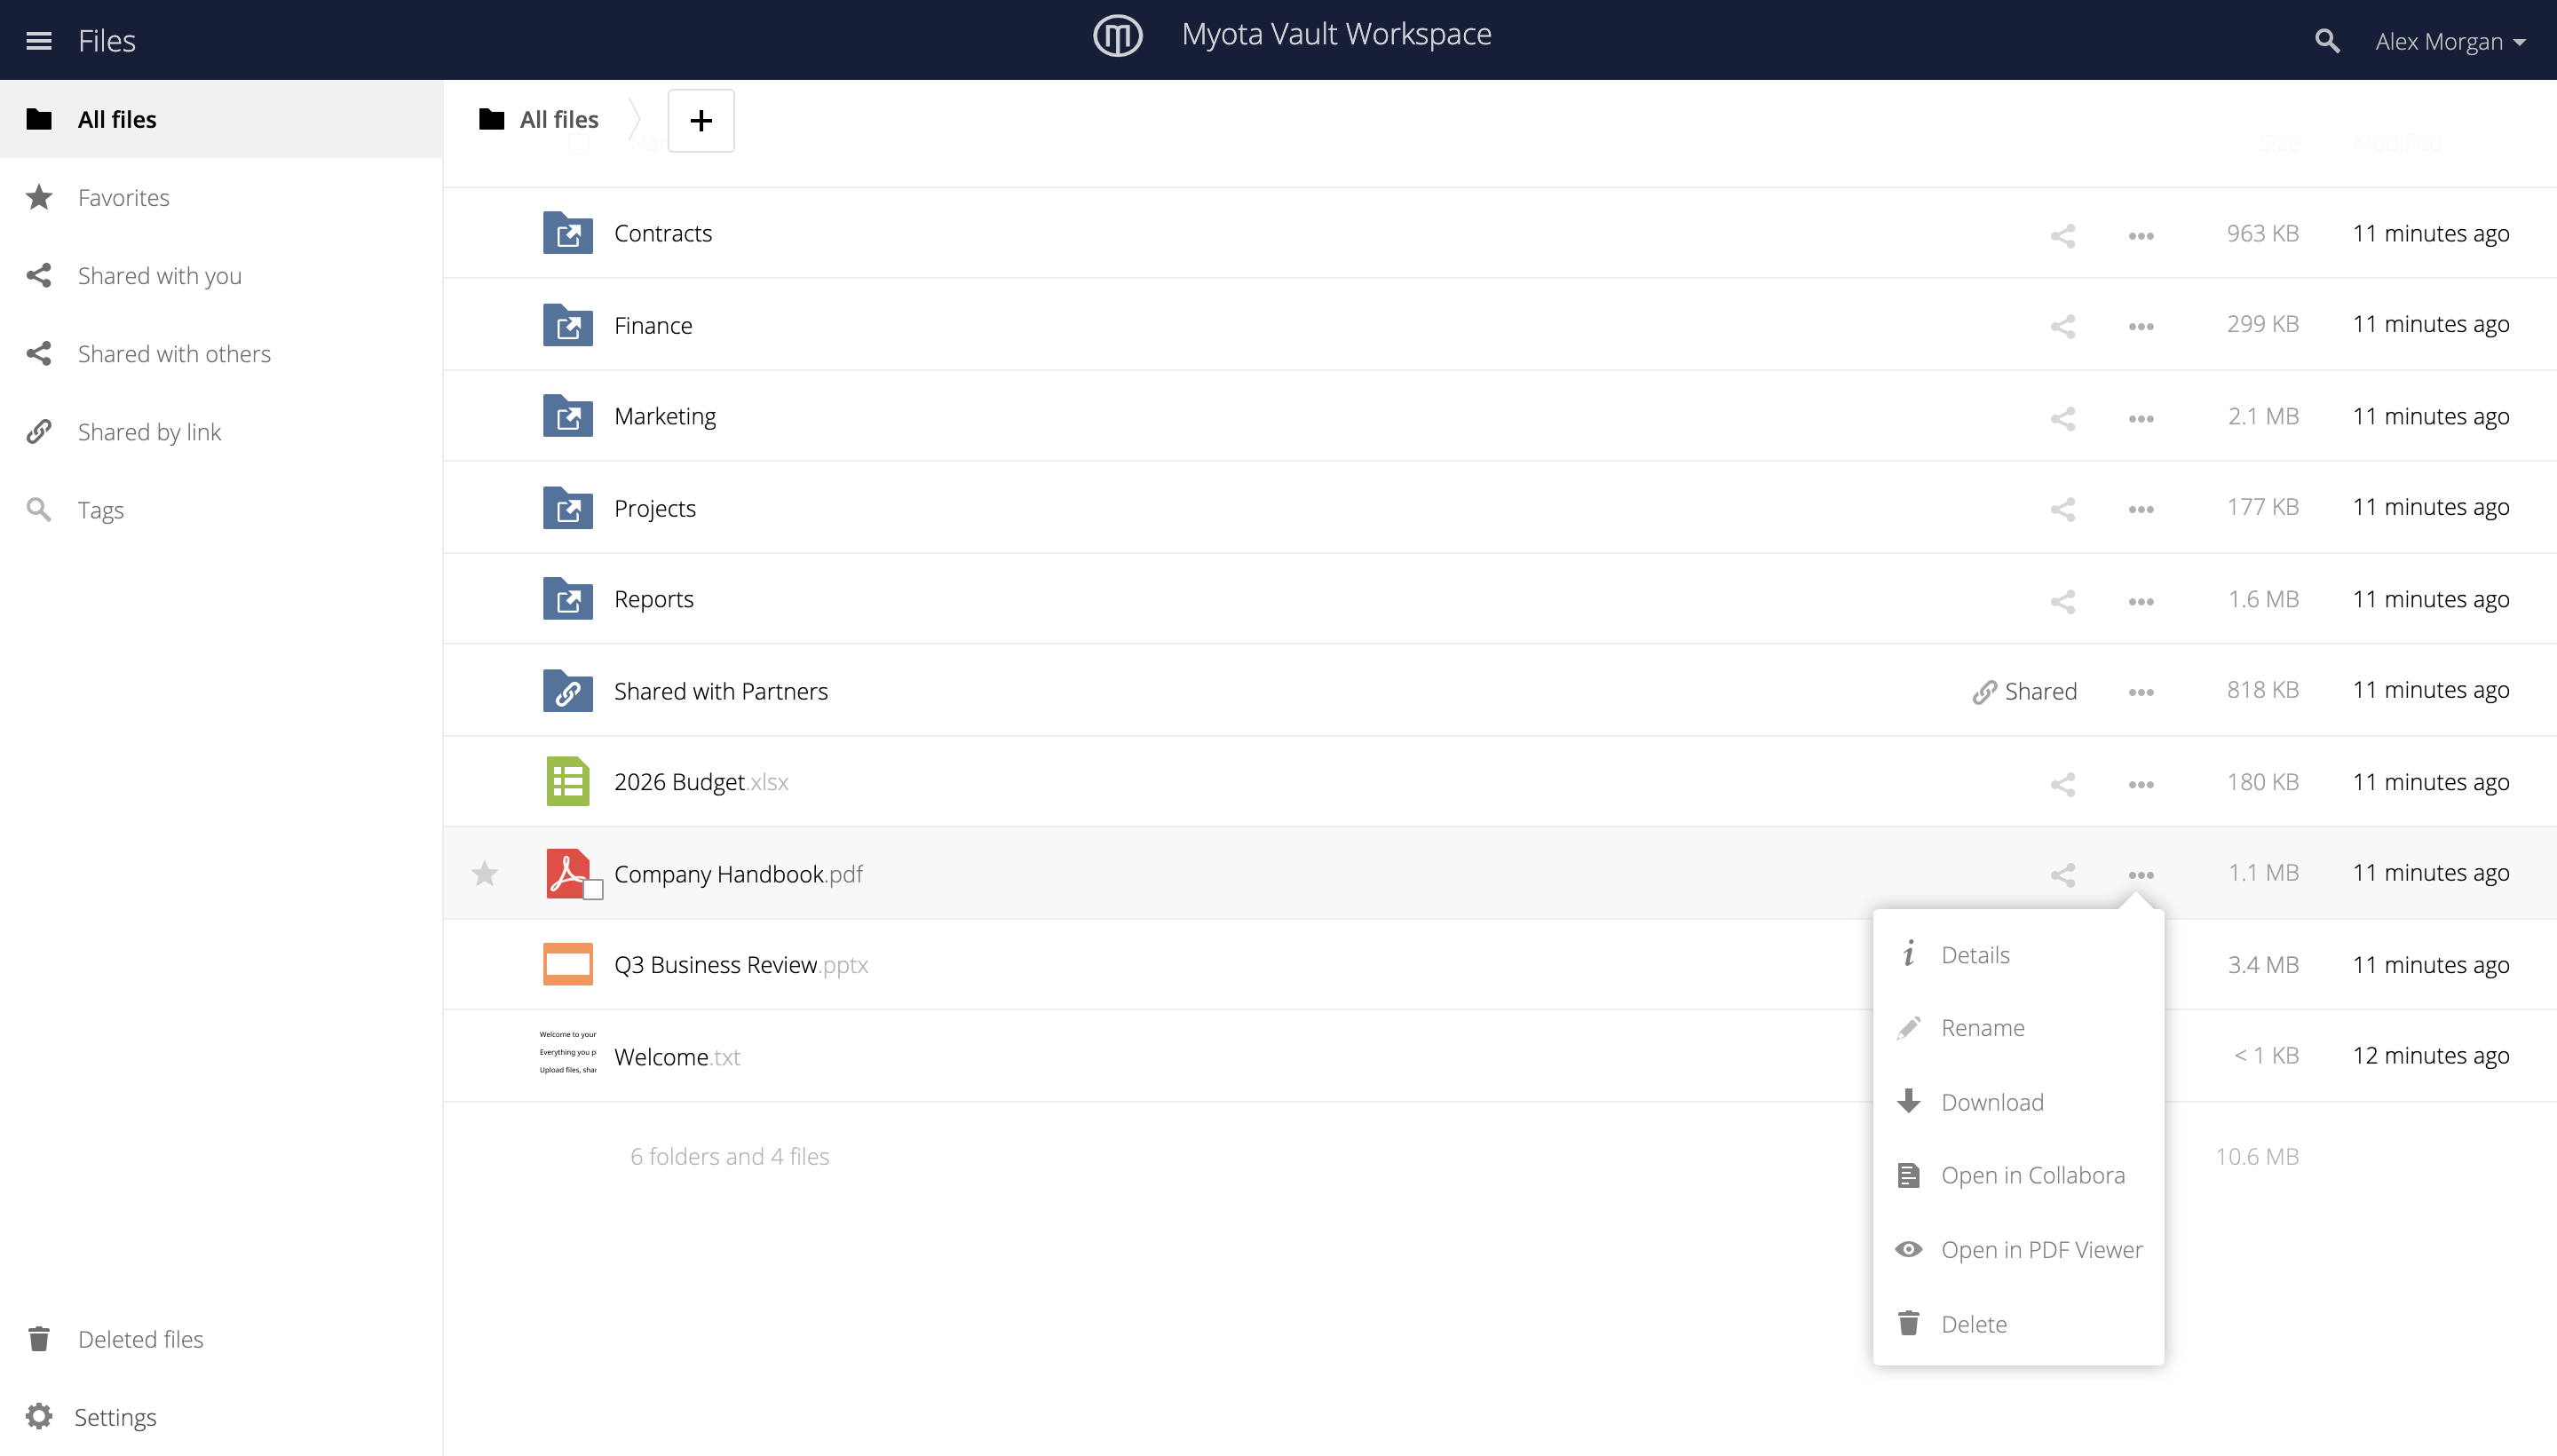
Task: Open Shared with Partners folder icon
Action: coord(568,691)
